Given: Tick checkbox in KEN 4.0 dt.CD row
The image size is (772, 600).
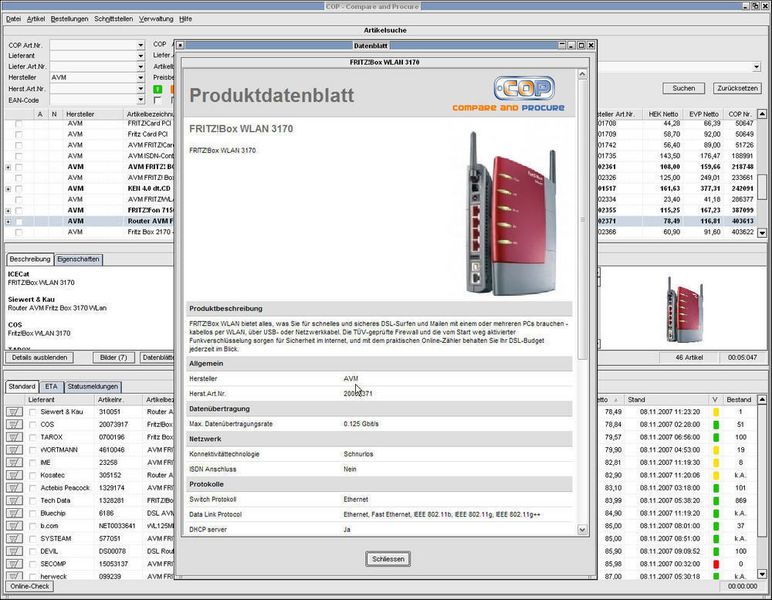Looking at the screenshot, I should click(19, 189).
